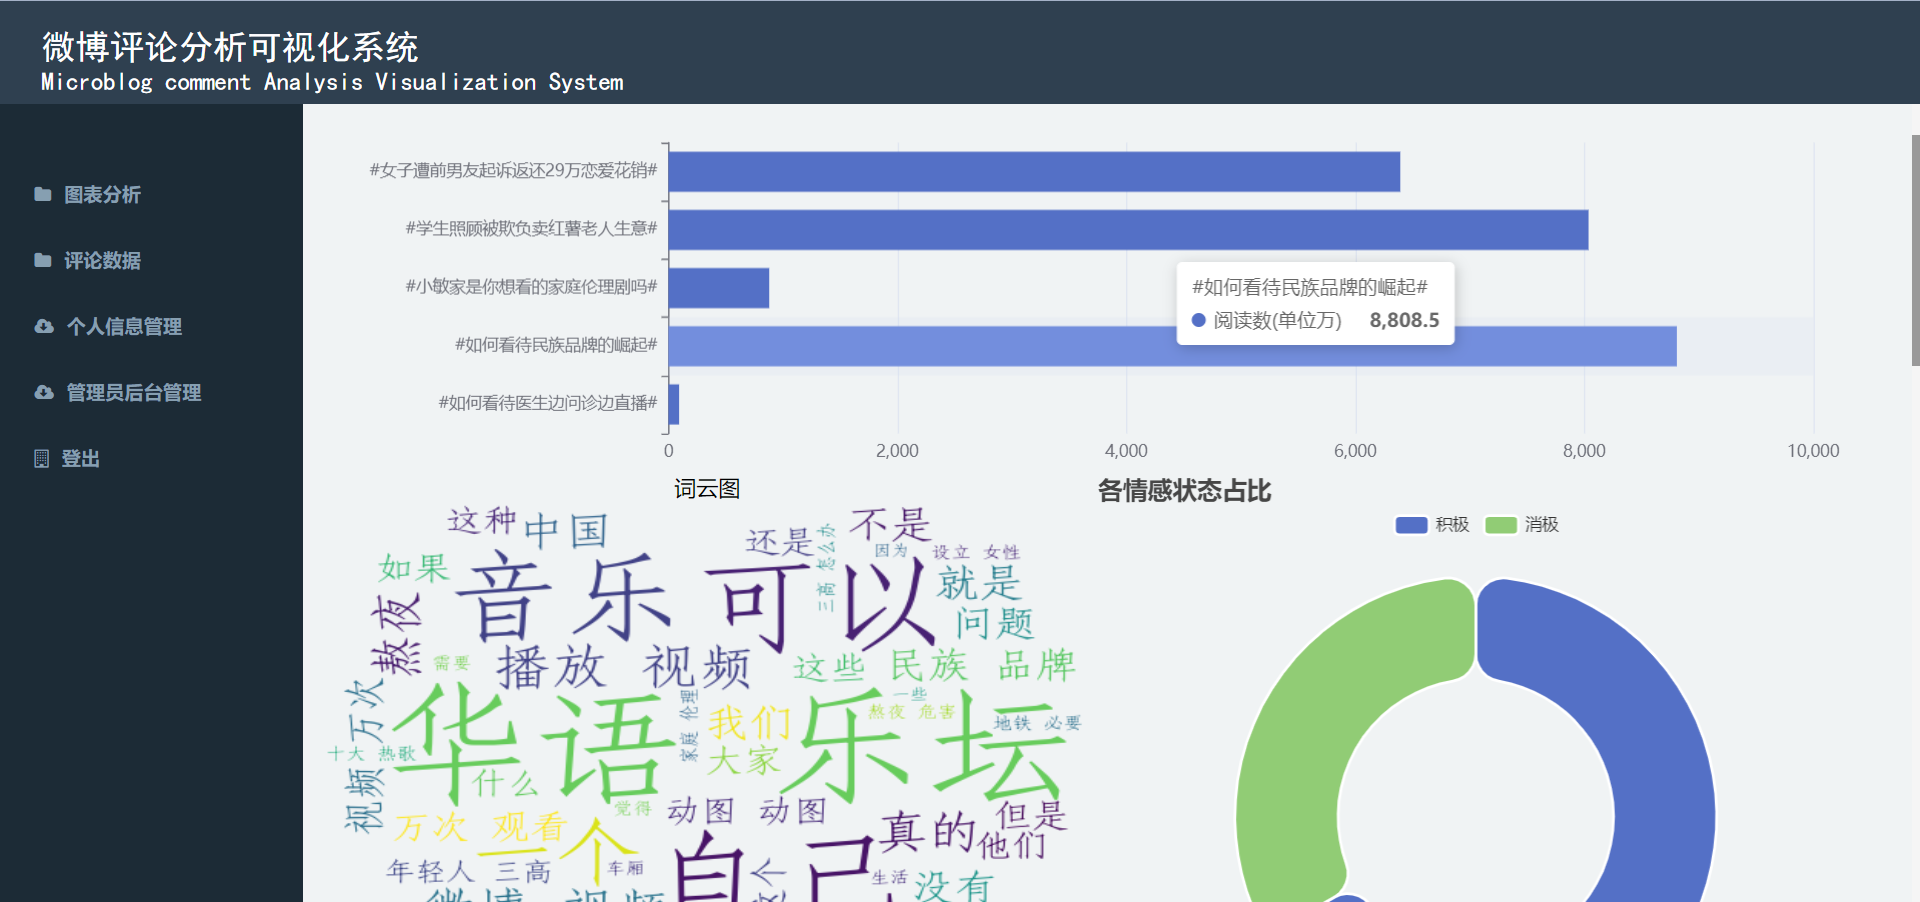Image resolution: width=1920 pixels, height=902 pixels.
Task: Click the word 中国 in word cloud
Action: [565, 530]
